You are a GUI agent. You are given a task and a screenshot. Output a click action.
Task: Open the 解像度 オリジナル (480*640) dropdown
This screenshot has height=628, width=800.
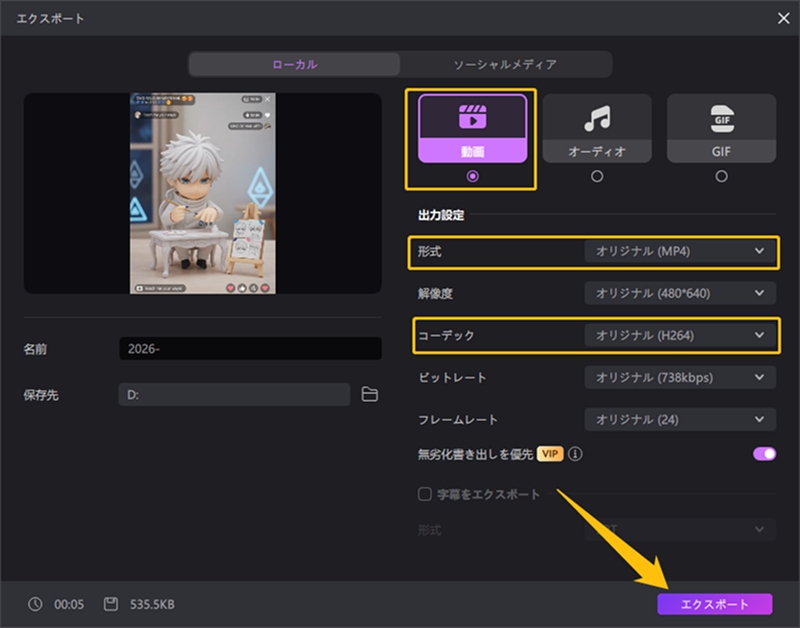680,293
